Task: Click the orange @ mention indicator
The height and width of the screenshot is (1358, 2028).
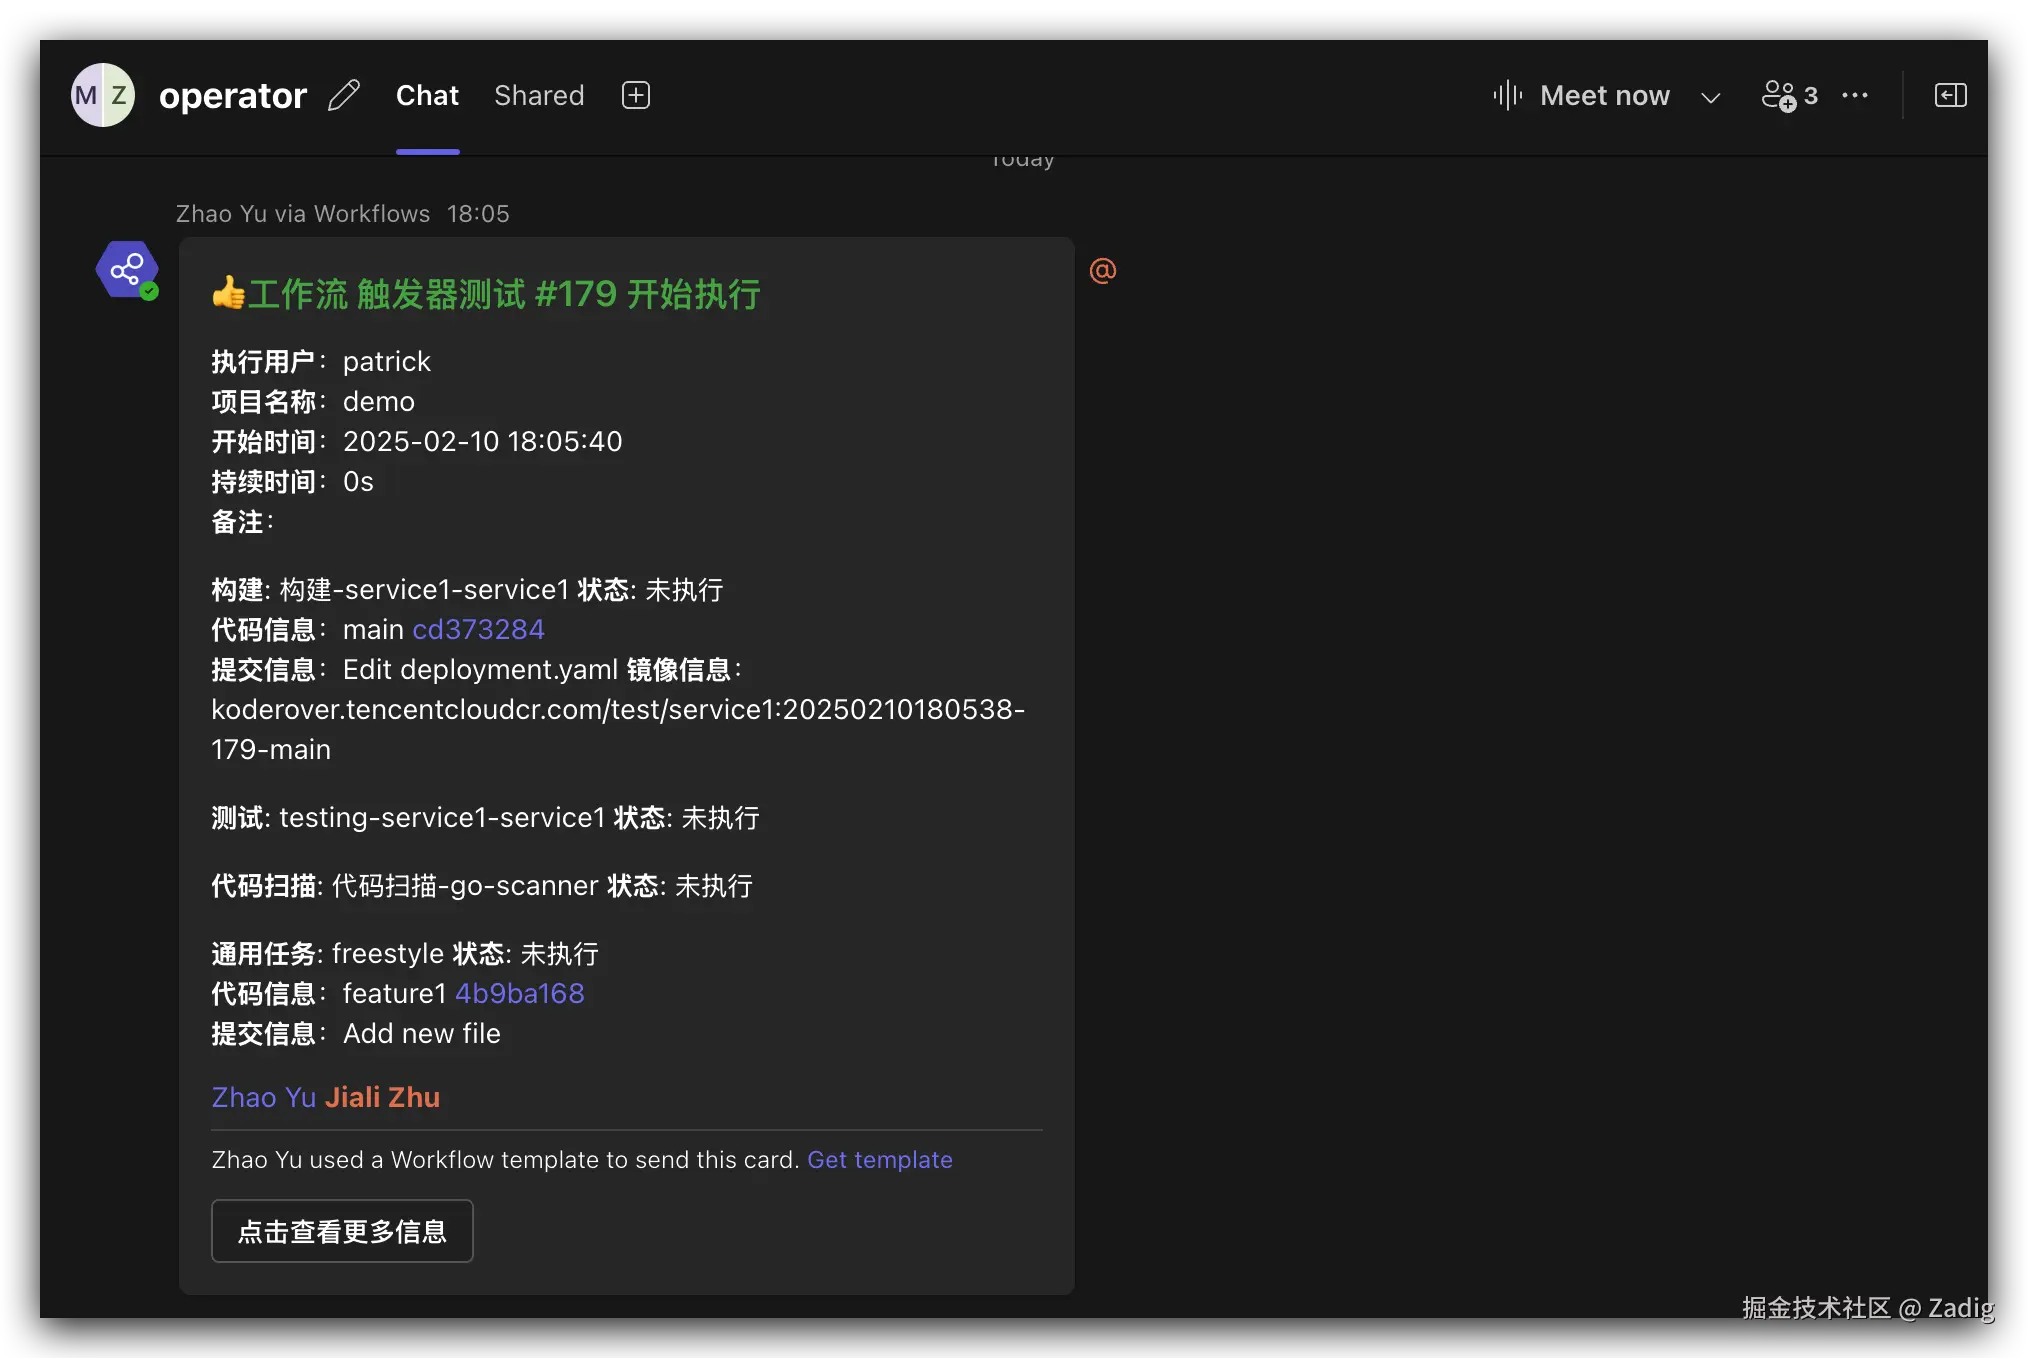Action: point(1103,271)
